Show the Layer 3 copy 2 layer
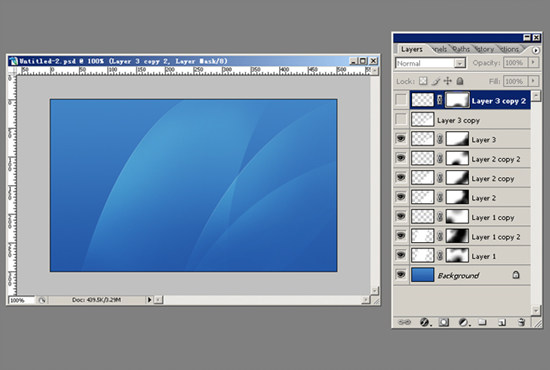 tap(401, 100)
